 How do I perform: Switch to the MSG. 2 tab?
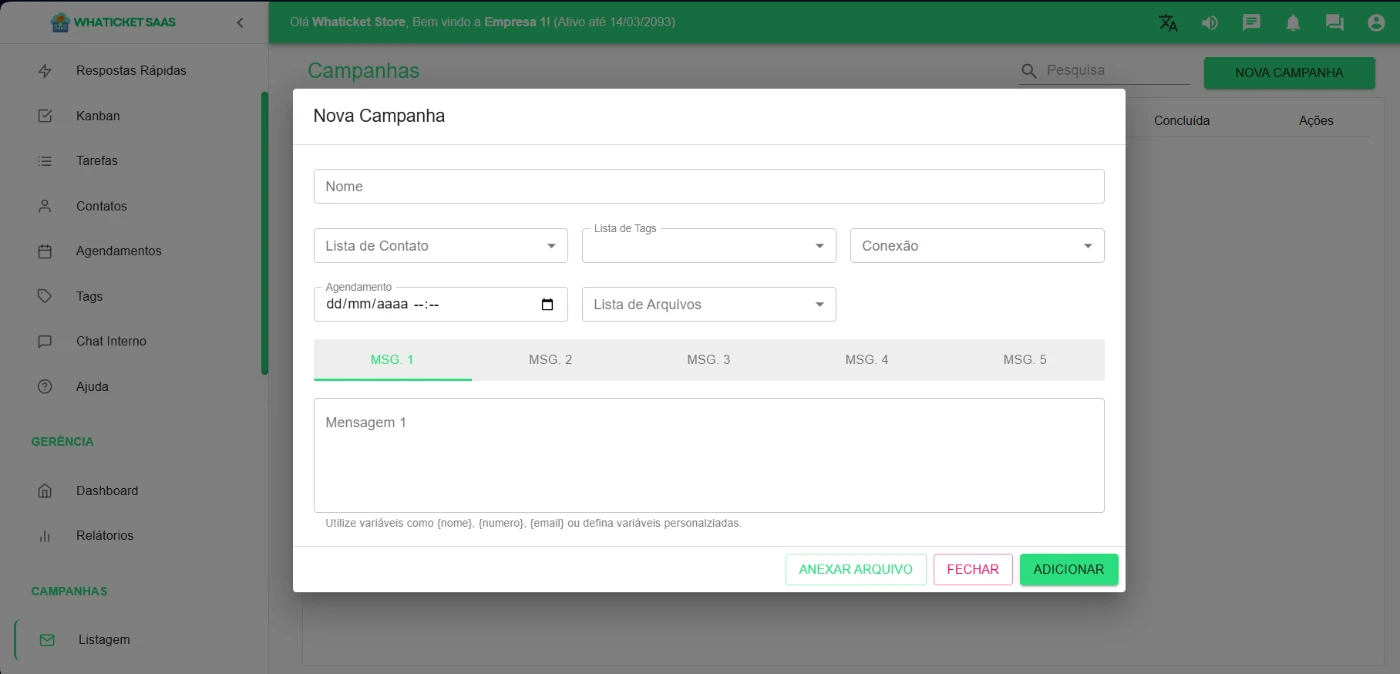point(550,360)
